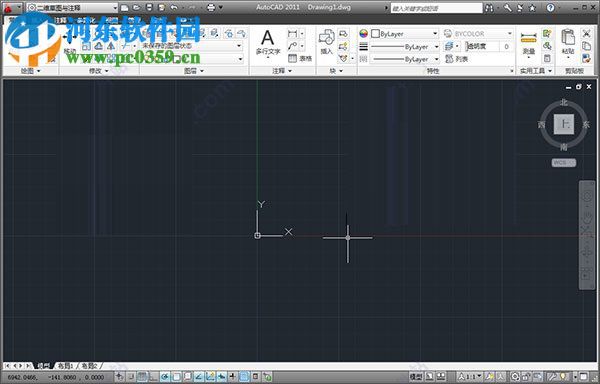This screenshot has height=384, width=600.
Task: Open the lineweight ByLayer dropdown
Action: point(404,47)
